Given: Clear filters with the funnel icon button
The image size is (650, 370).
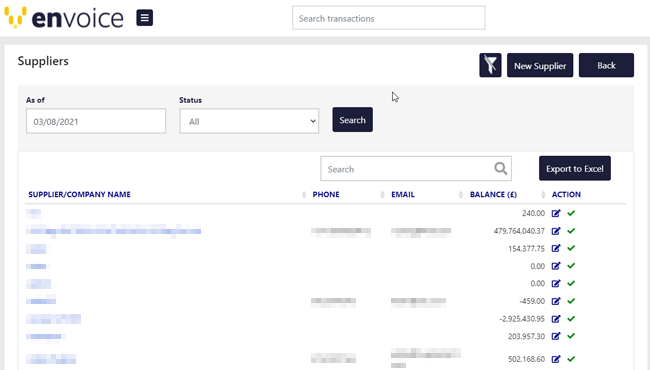Looking at the screenshot, I should coord(490,65).
